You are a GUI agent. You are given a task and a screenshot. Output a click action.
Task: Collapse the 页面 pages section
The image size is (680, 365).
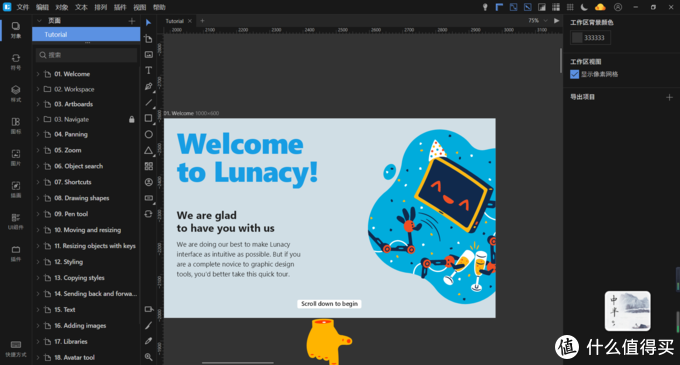39,21
